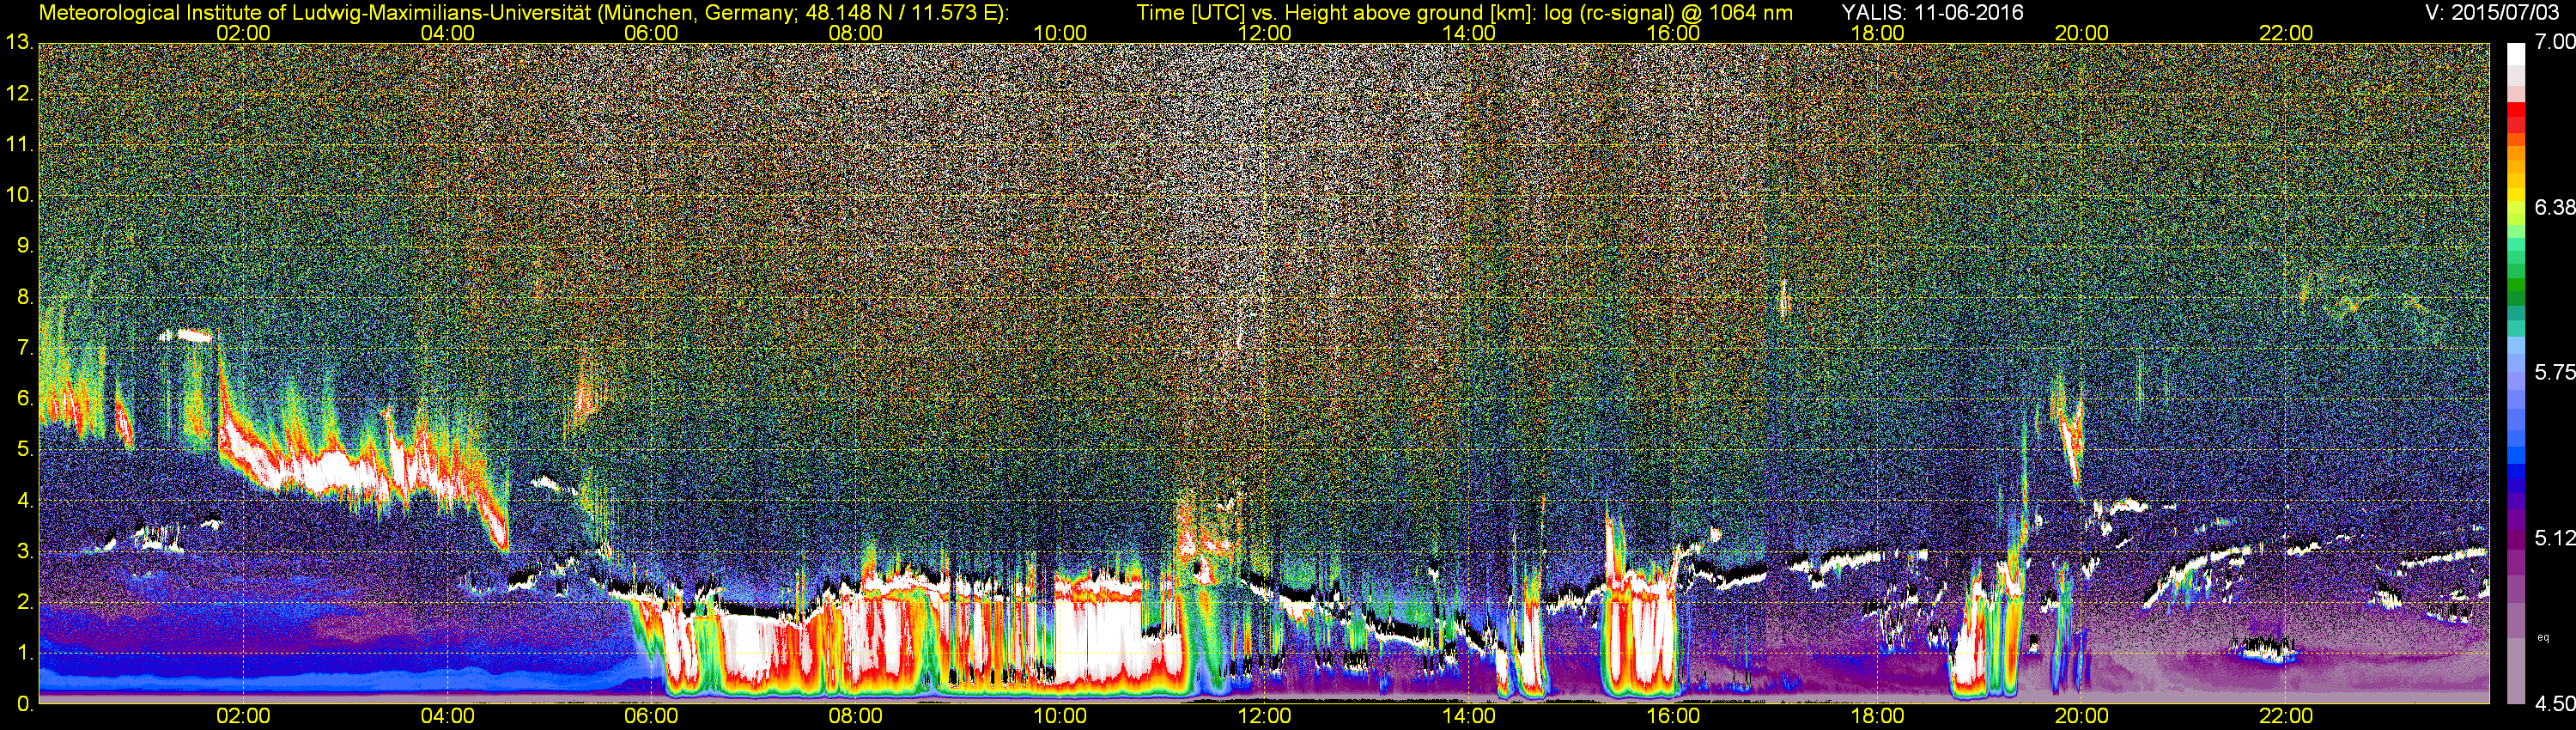Click the 4.50 color scale value
The image size is (2576, 730).
(x=2555, y=704)
